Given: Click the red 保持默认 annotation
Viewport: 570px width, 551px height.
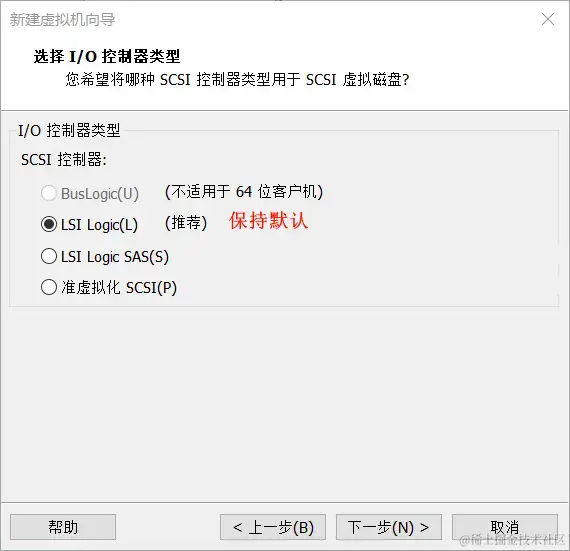Looking at the screenshot, I should (x=268, y=221).
